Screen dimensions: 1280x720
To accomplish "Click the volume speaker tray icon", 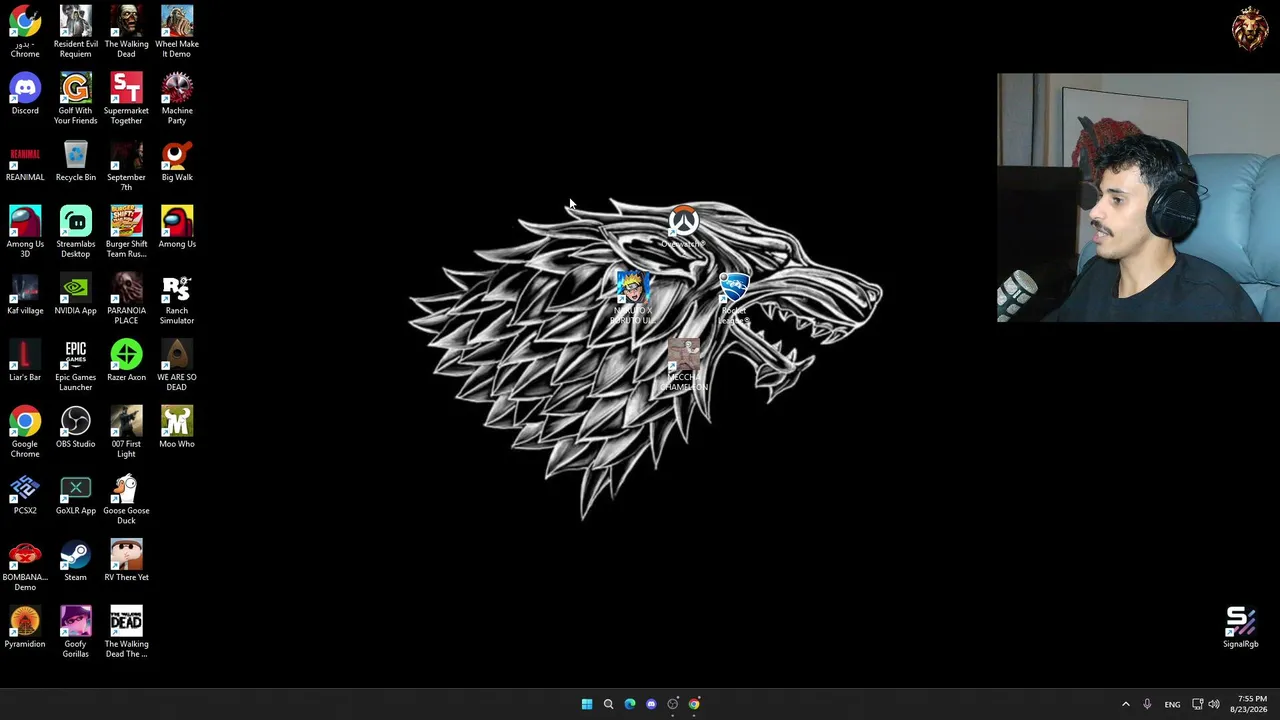I will pos(1214,704).
